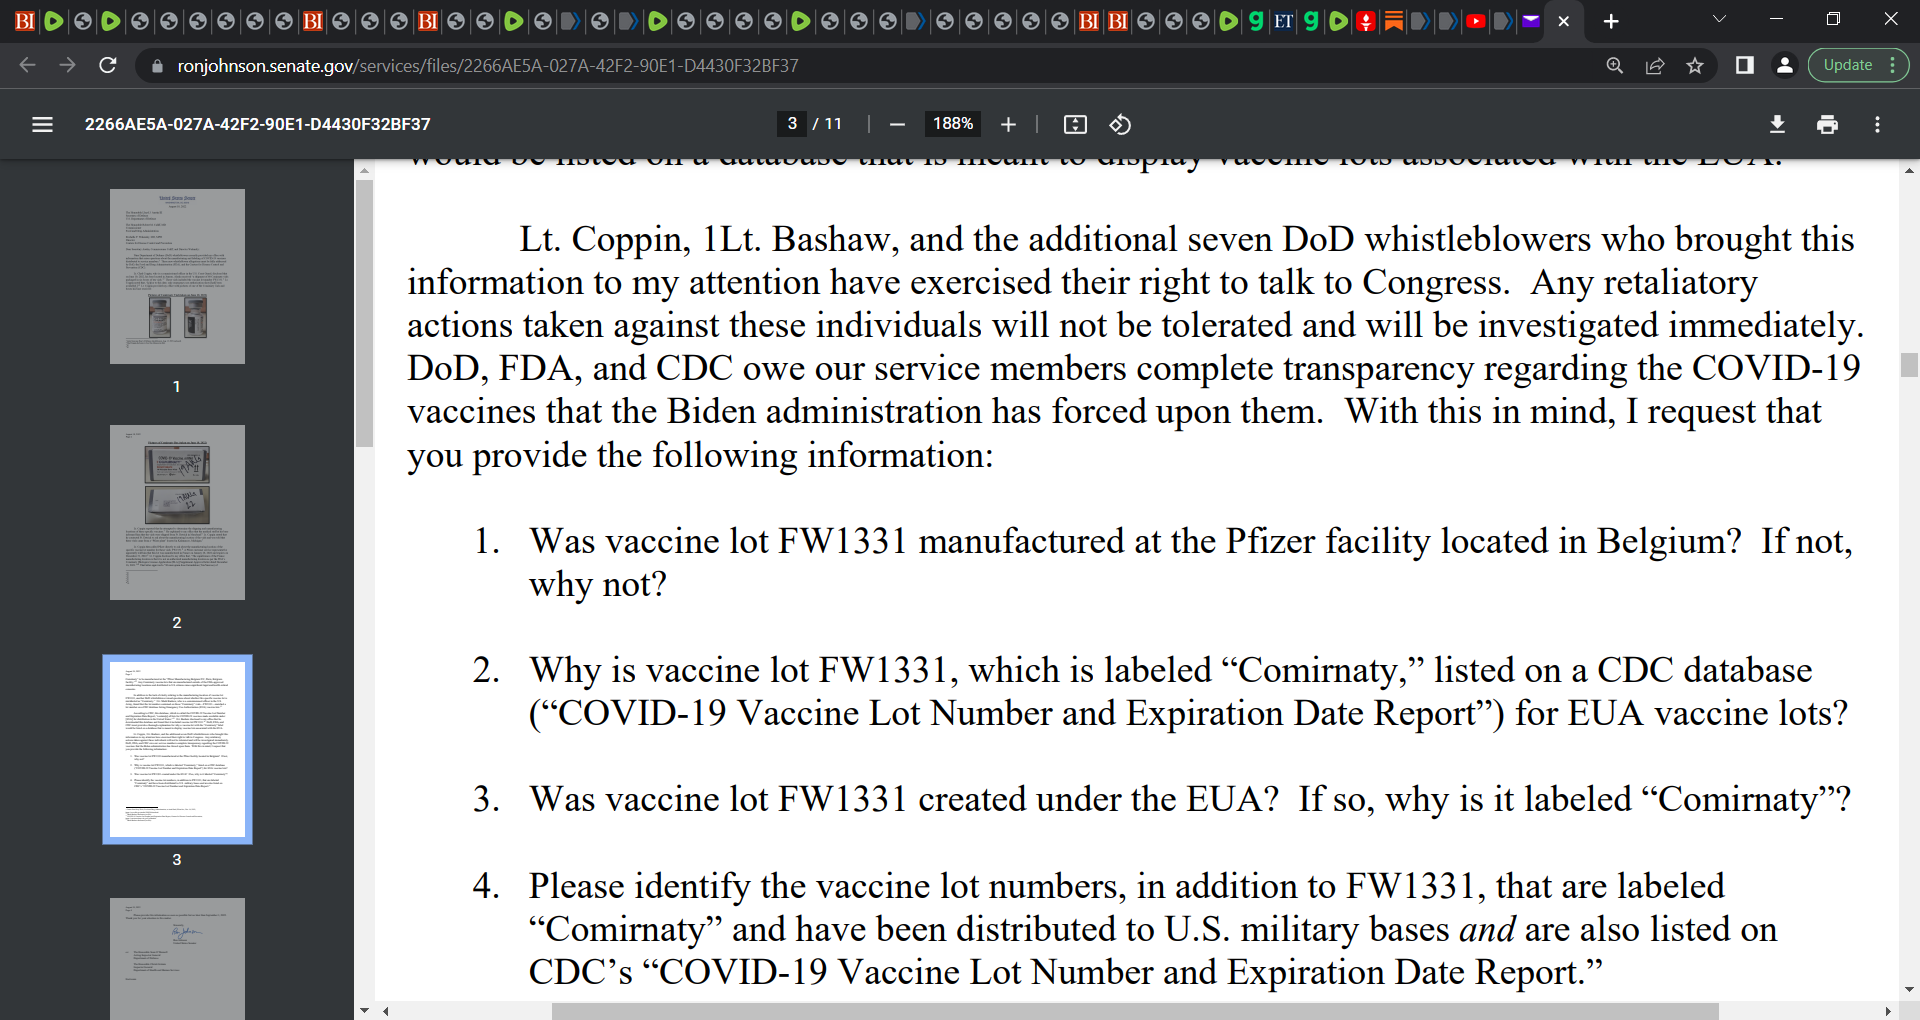The width and height of the screenshot is (1920, 1020).
Task: Open the tab search chevron
Action: click(x=1719, y=19)
